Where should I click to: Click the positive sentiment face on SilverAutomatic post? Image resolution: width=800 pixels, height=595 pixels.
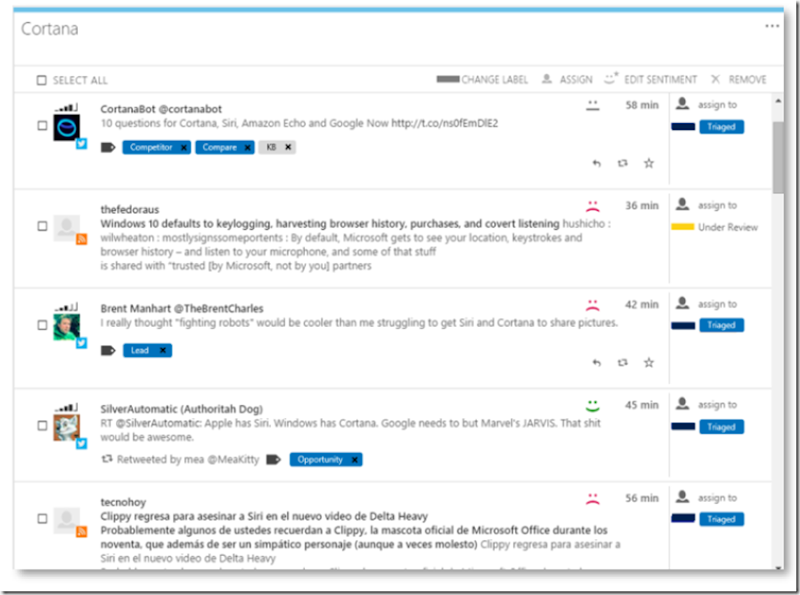coord(592,406)
